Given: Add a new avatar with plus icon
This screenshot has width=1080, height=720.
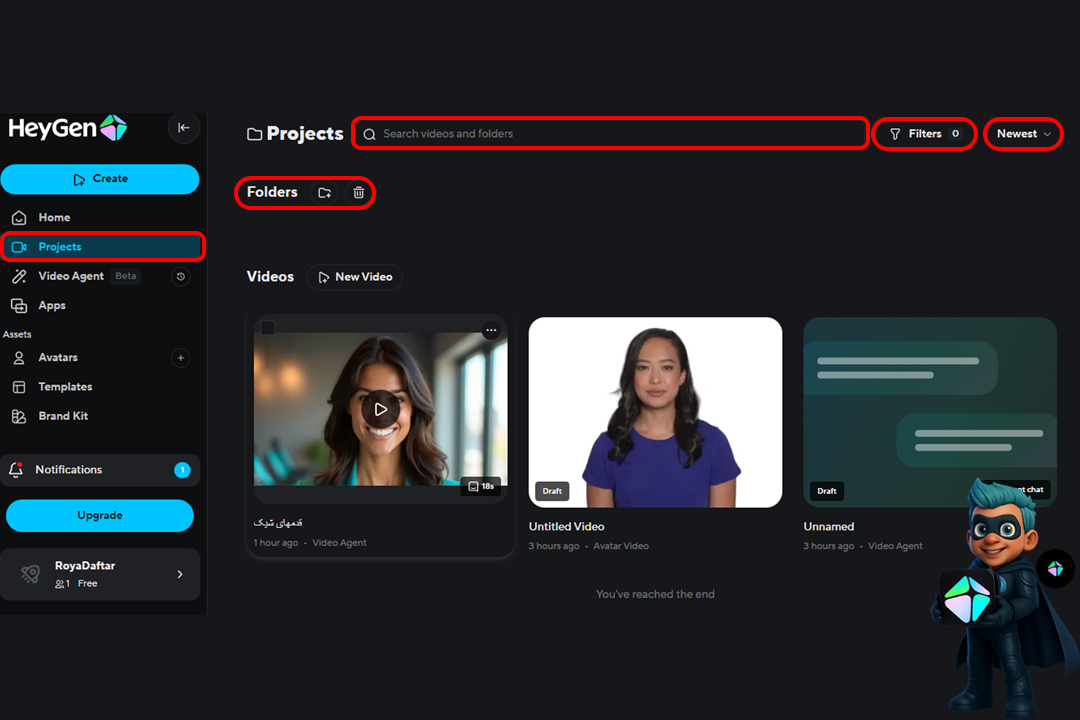Looking at the screenshot, I should (180, 358).
